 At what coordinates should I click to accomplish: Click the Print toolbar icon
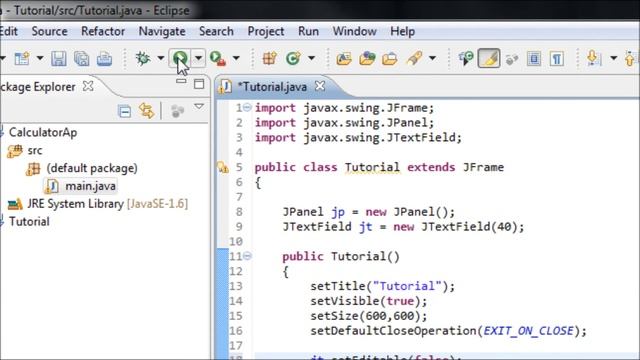(x=104, y=59)
